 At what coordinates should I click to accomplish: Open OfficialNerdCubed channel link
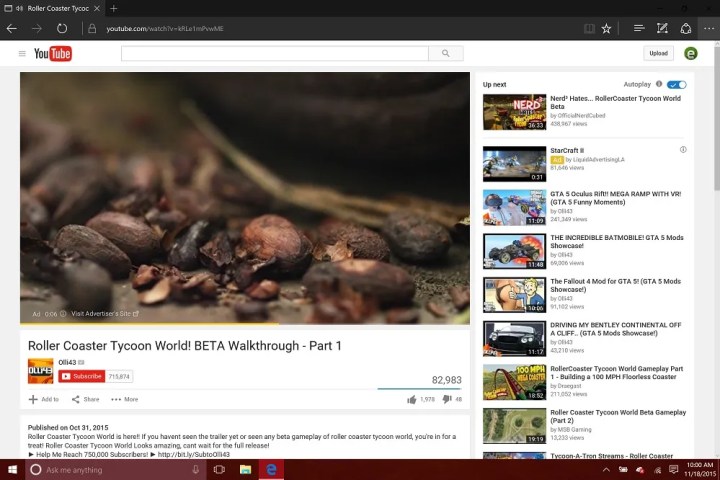pos(581,116)
